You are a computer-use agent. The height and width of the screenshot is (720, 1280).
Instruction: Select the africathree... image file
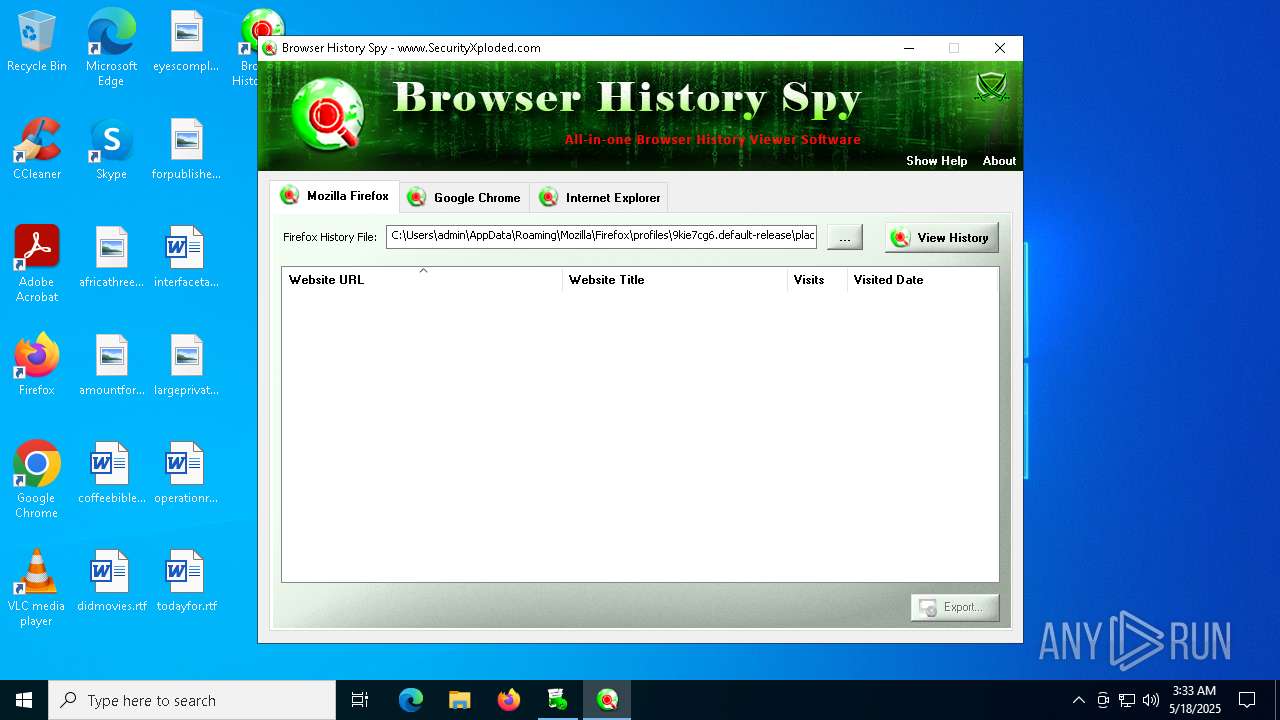click(x=111, y=257)
